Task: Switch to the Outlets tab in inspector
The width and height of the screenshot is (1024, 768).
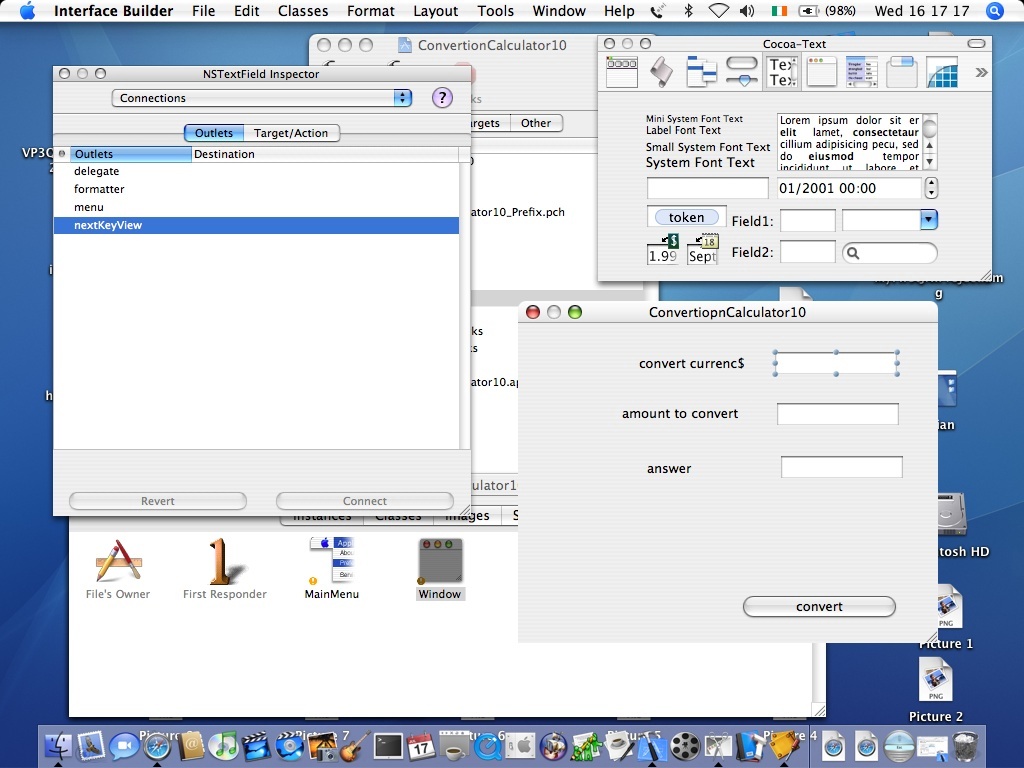Action: coord(214,133)
